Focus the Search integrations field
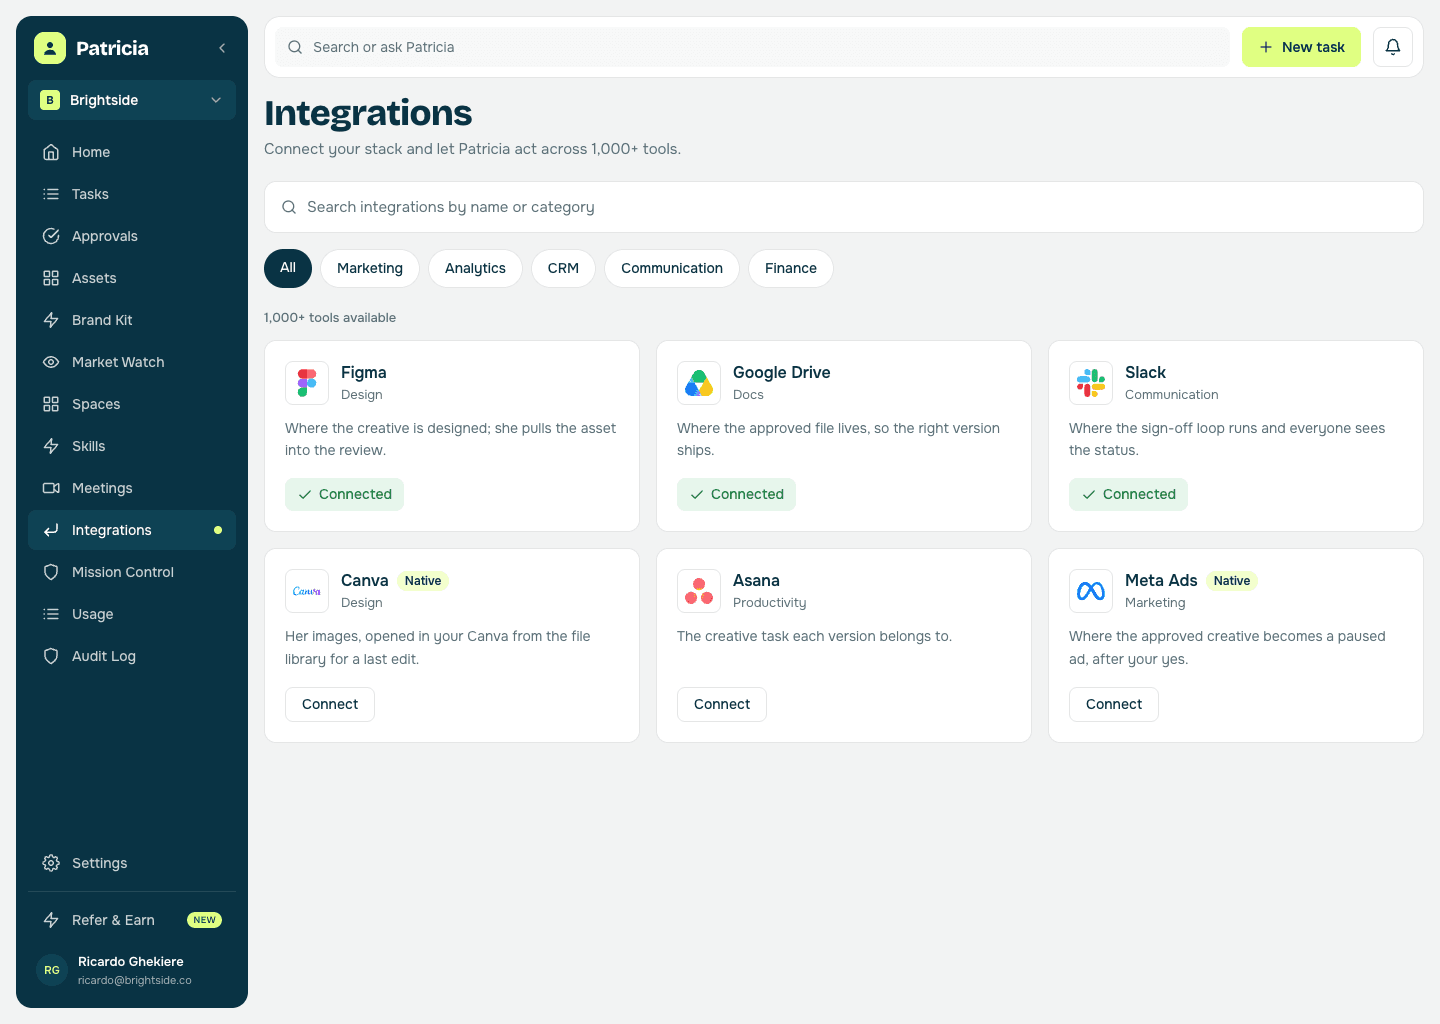The width and height of the screenshot is (1440, 1024). click(x=844, y=207)
